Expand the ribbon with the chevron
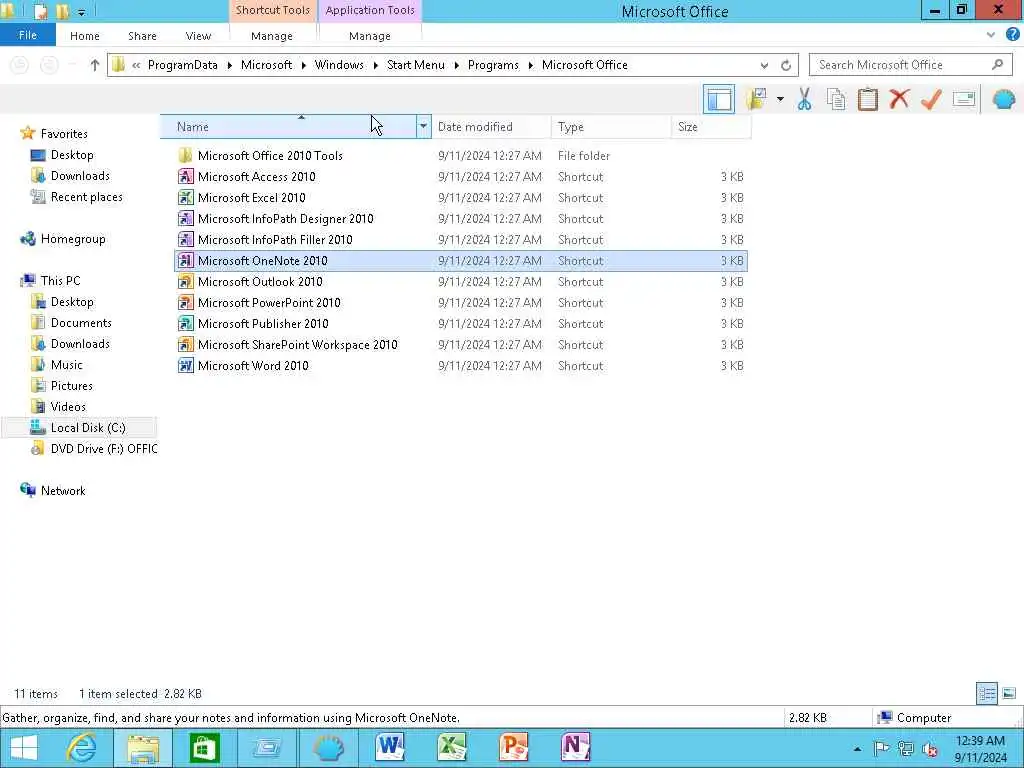 coord(991,35)
